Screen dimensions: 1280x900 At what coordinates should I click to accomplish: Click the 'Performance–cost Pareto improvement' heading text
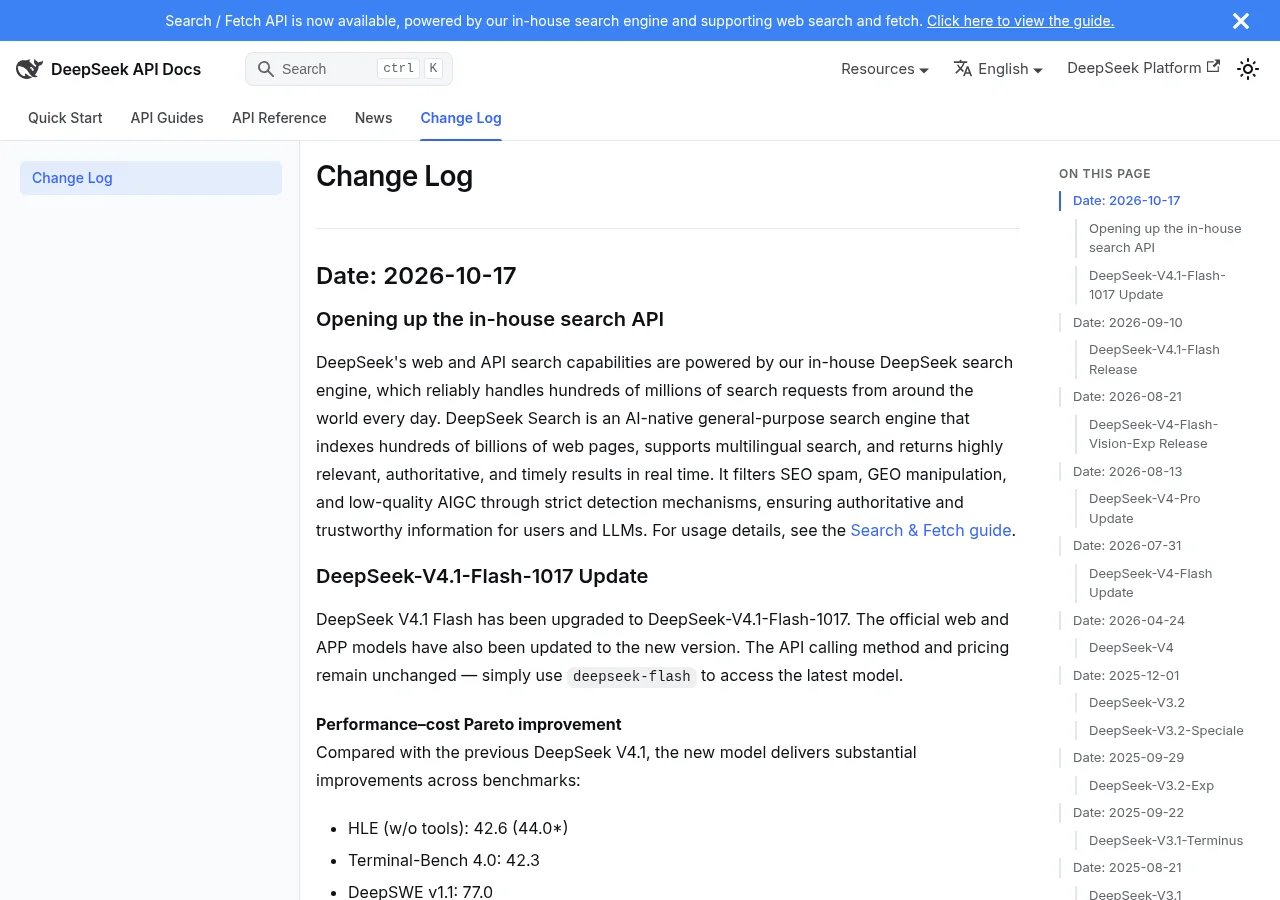[468, 724]
